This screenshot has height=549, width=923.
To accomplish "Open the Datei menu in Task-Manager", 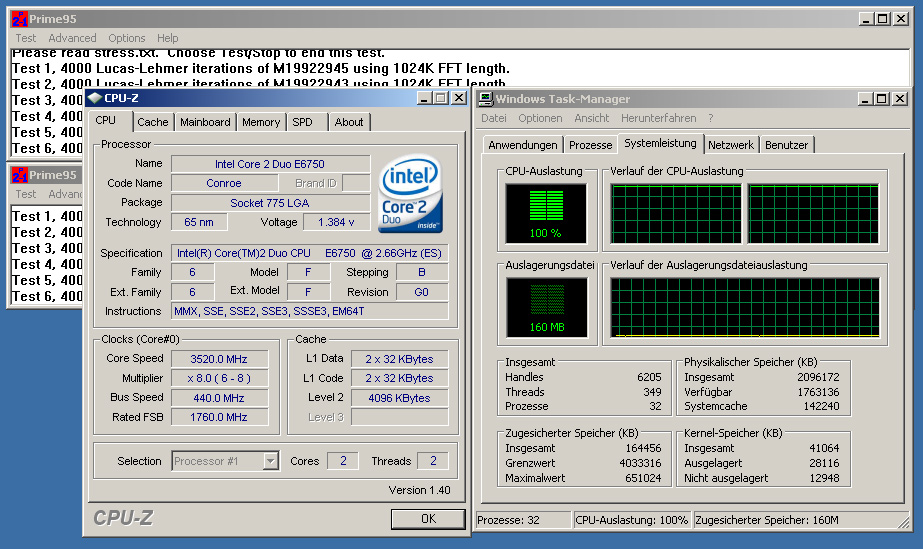I will [x=493, y=118].
